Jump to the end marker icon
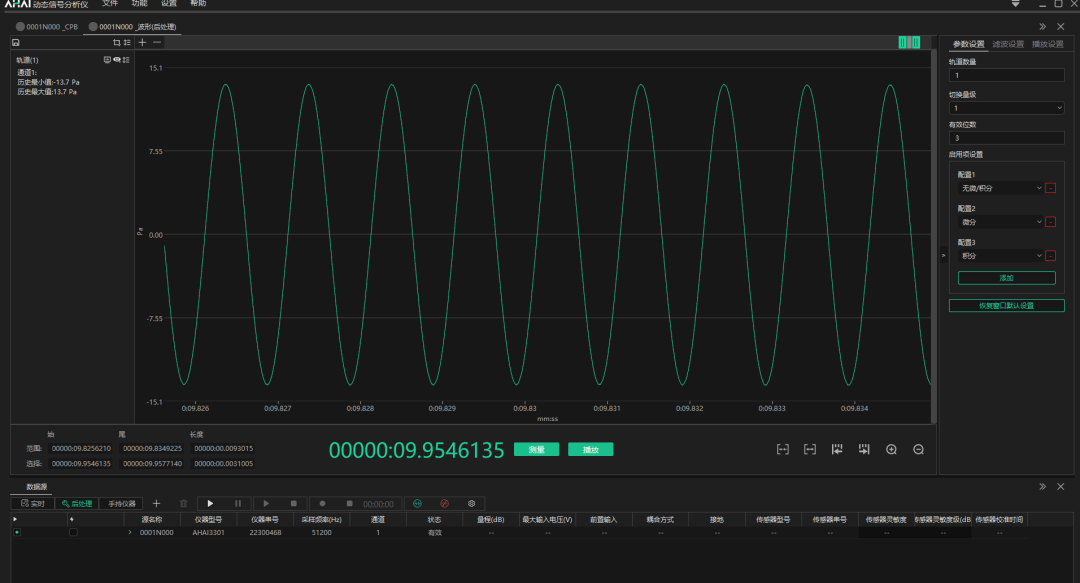The width and height of the screenshot is (1080, 583). [864, 449]
